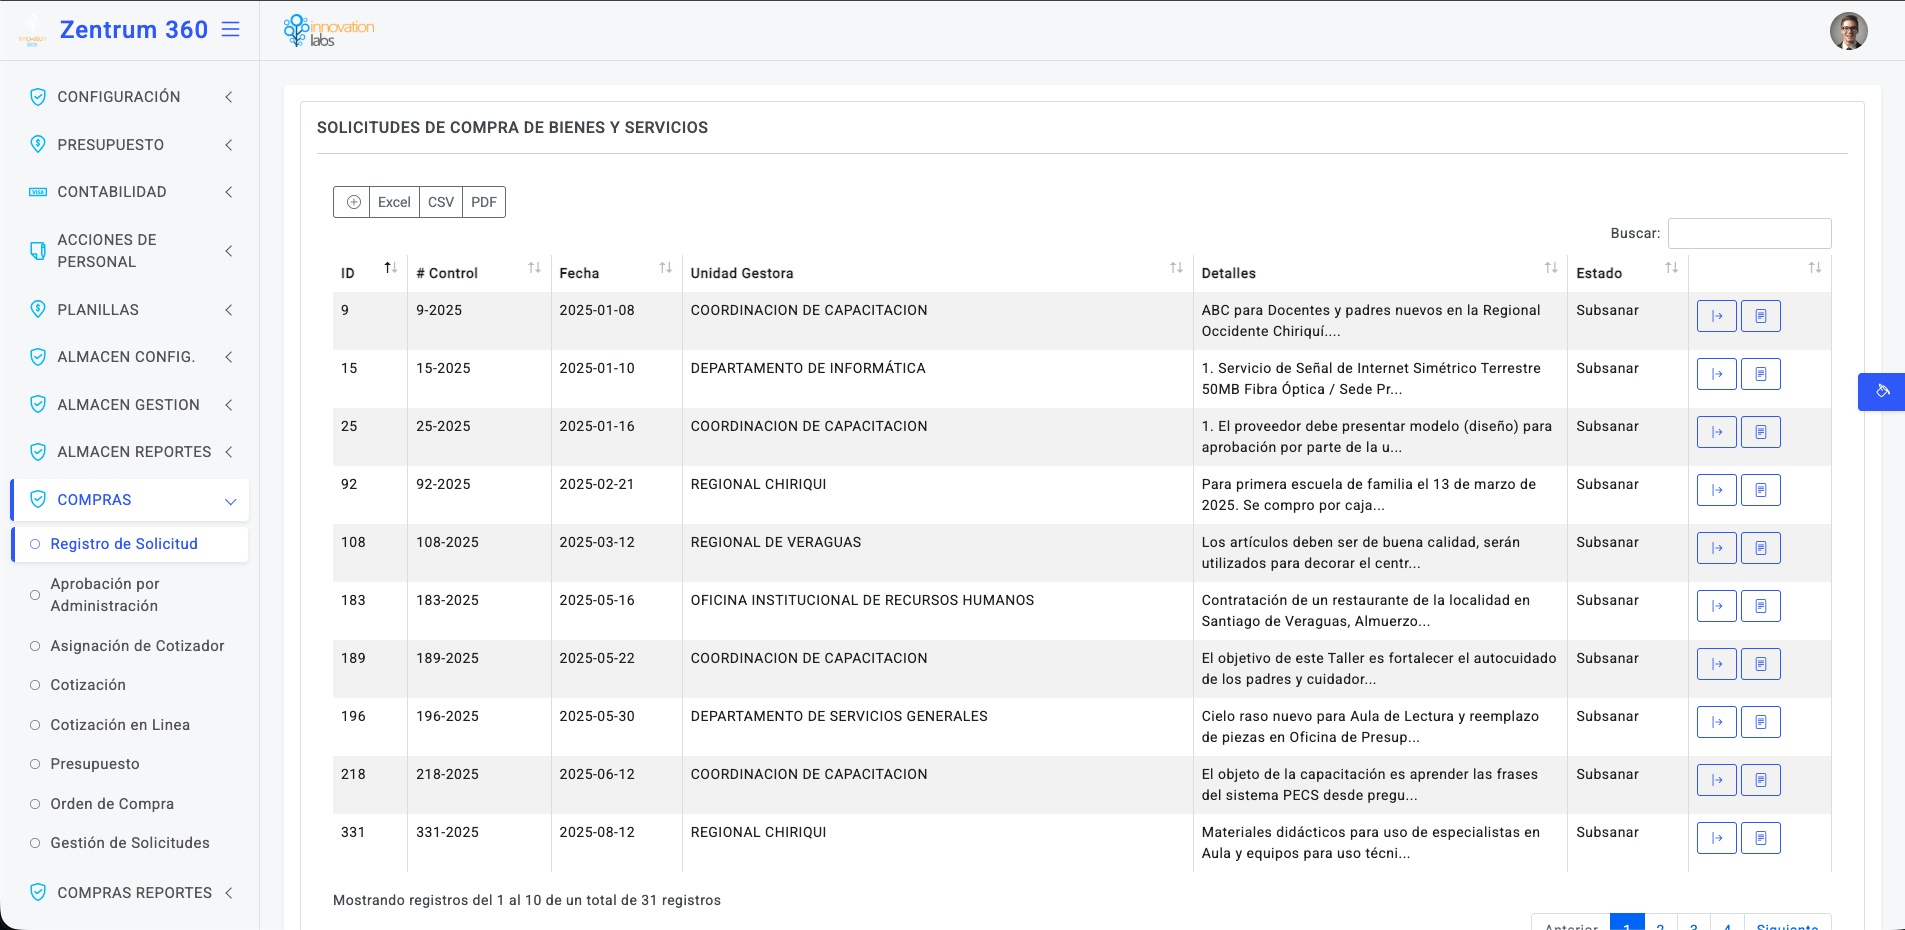Open document icon for request 9-2025
Image resolution: width=1905 pixels, height=930 pixels.
(x=1761, y=316)
